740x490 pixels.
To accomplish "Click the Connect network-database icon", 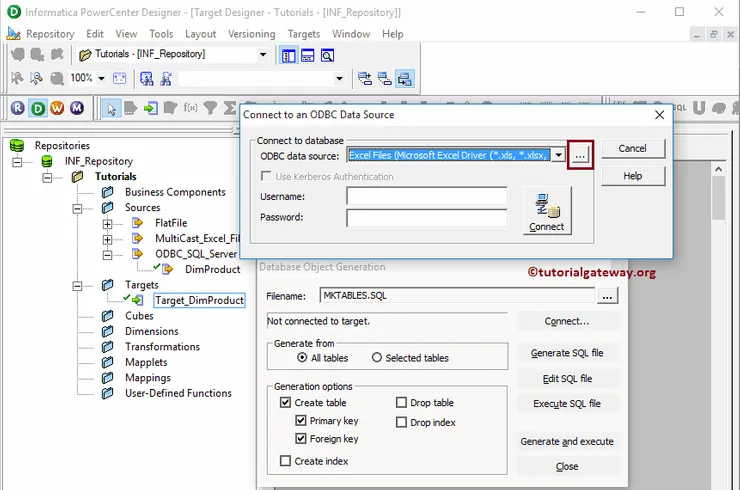I will [x=547, y=210].
